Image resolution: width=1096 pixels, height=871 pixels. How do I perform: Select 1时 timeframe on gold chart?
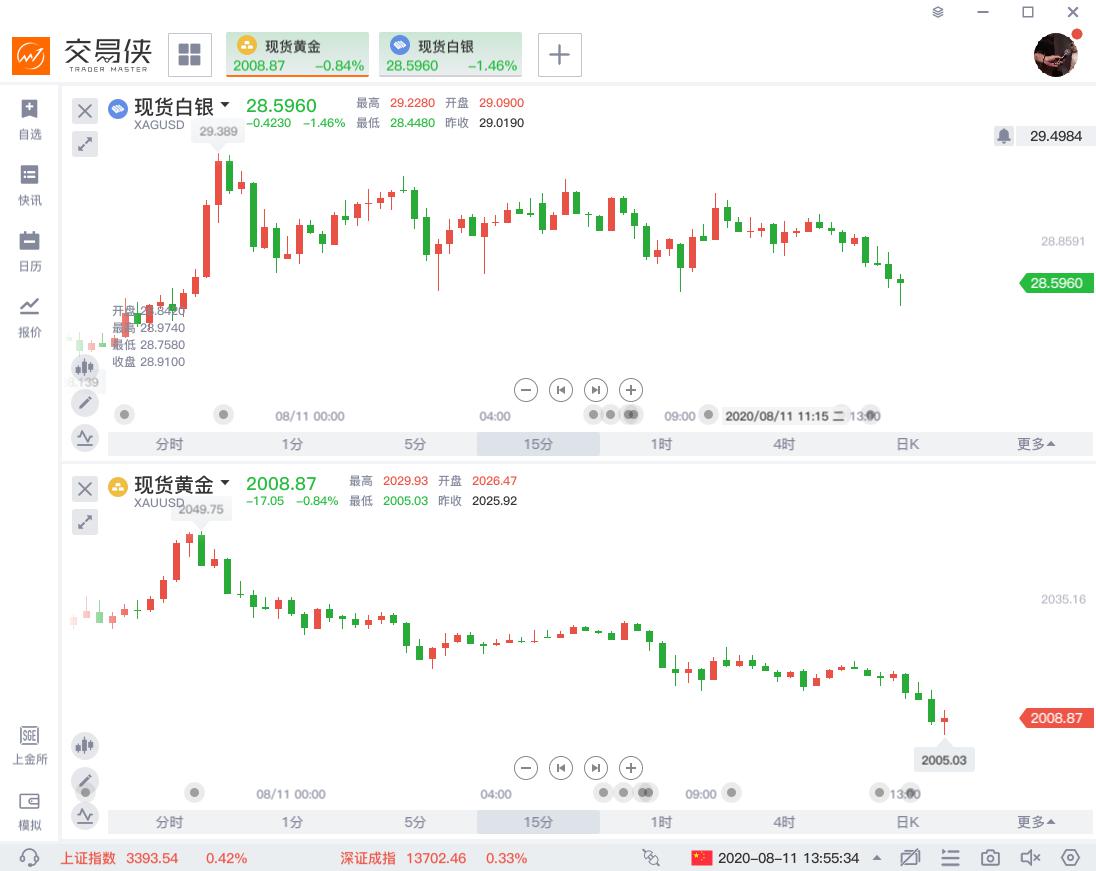tap(661, 822)
